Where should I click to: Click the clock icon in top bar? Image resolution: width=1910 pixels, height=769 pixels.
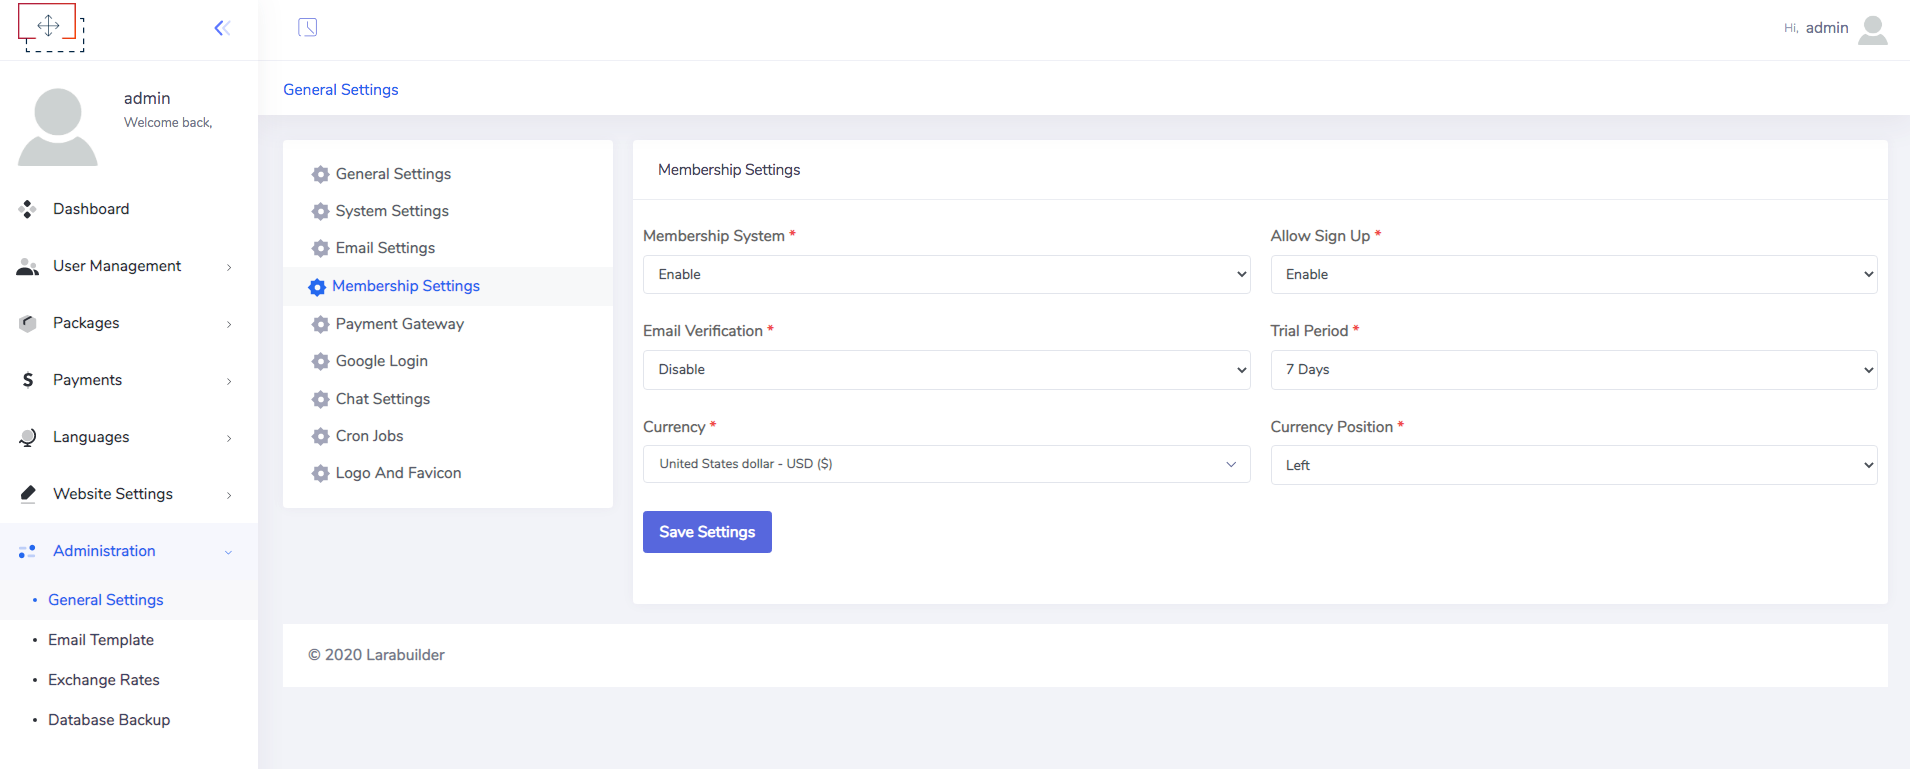coord(308,28)
